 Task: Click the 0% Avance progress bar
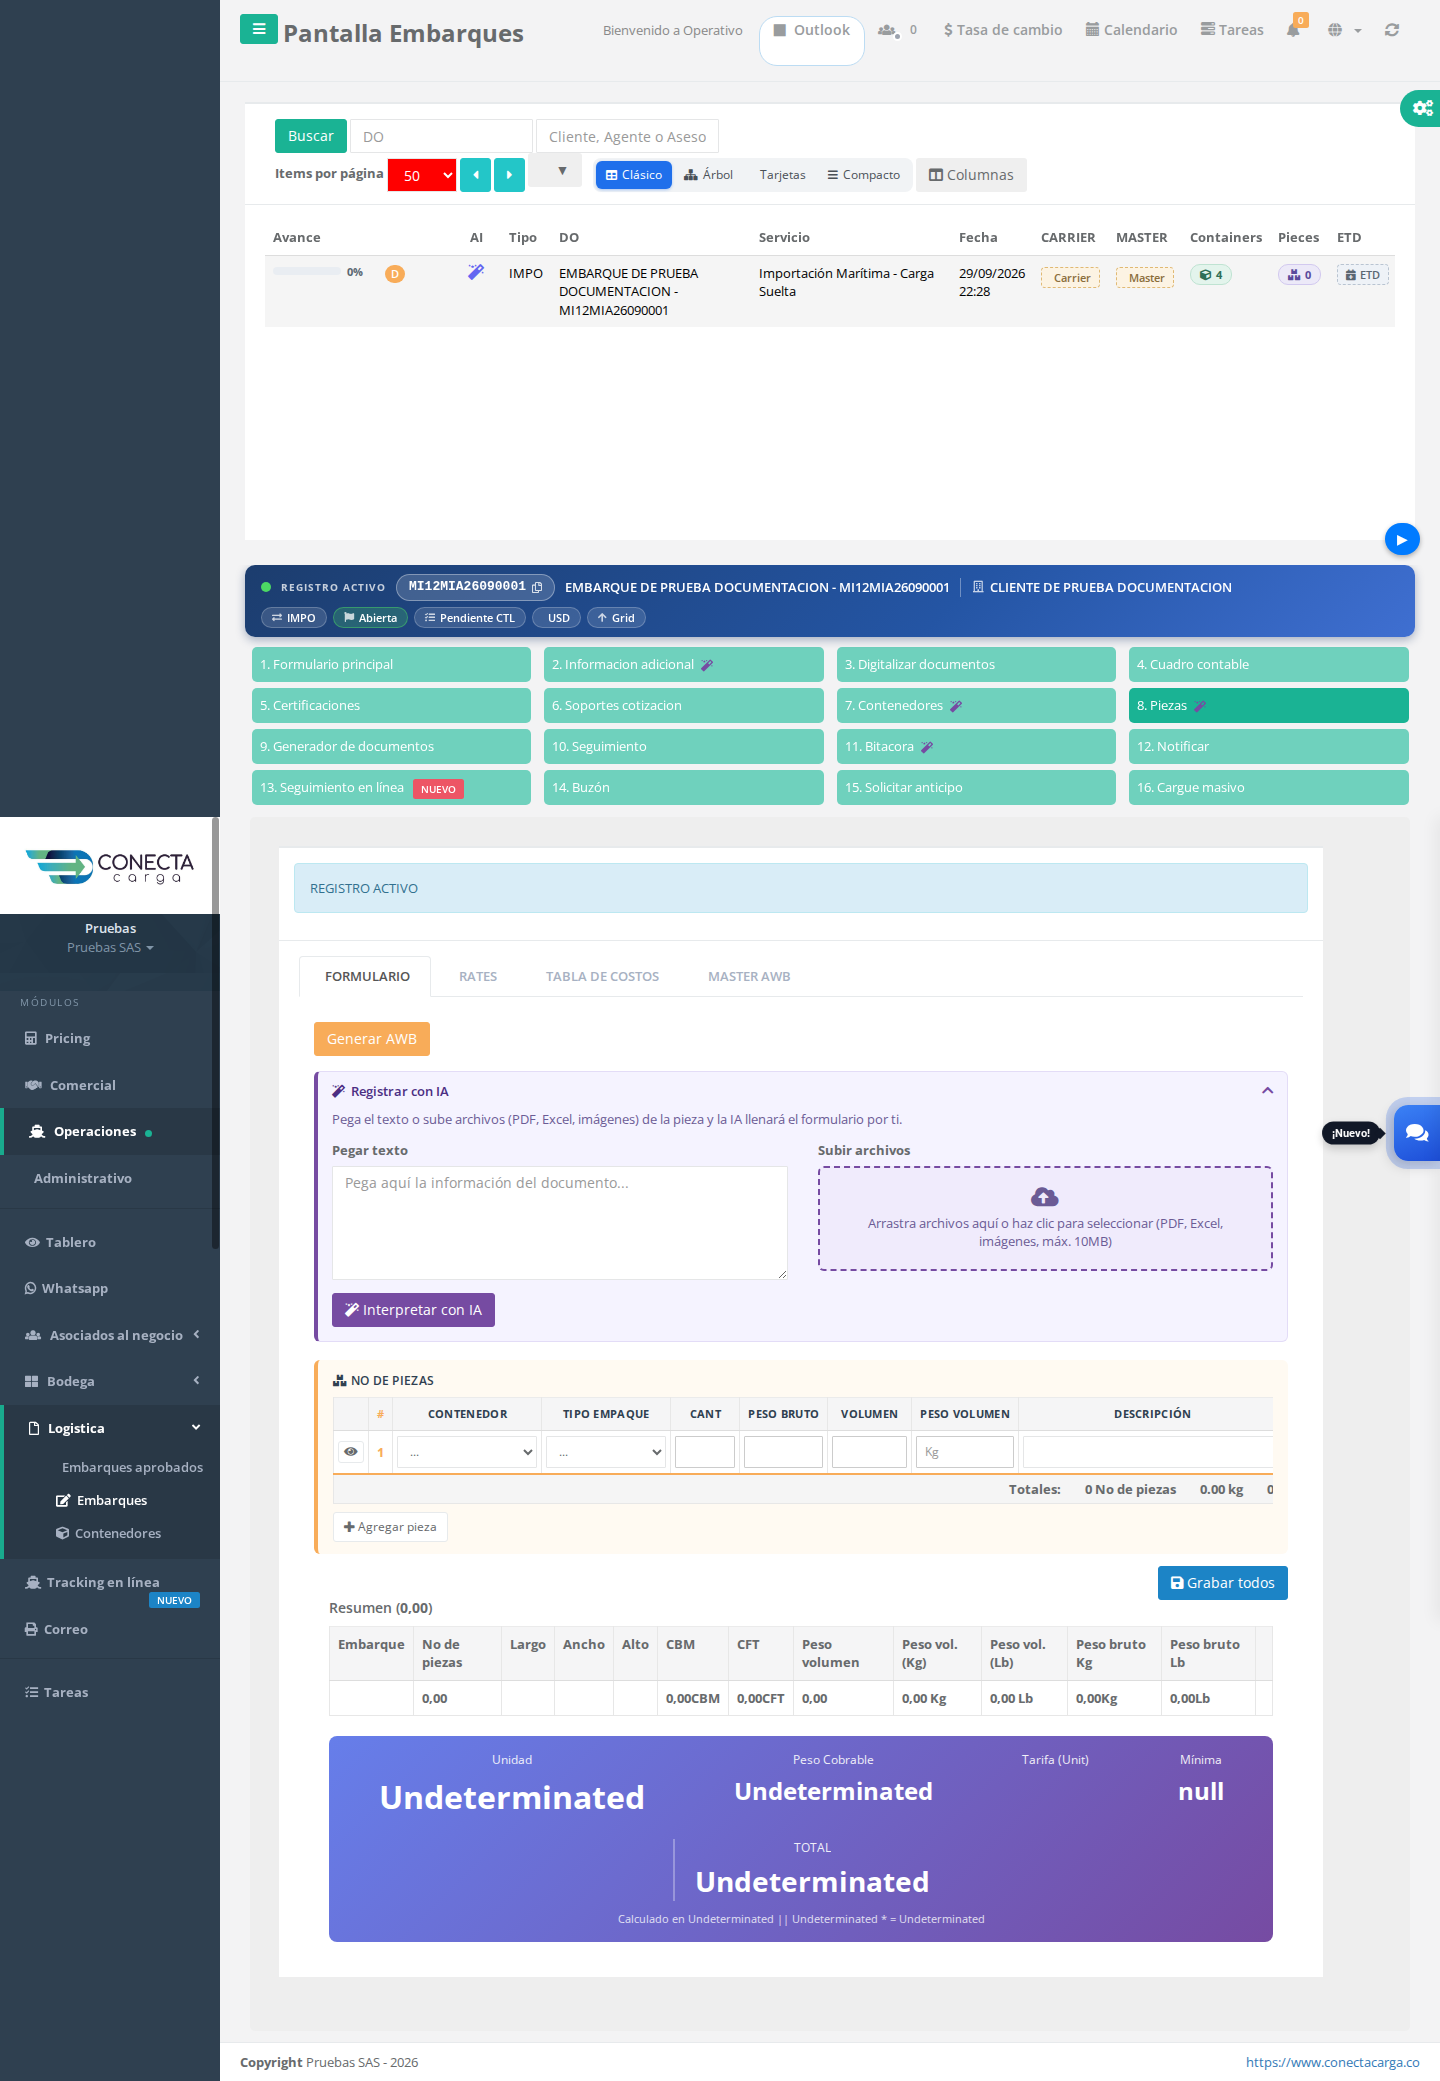307,271
